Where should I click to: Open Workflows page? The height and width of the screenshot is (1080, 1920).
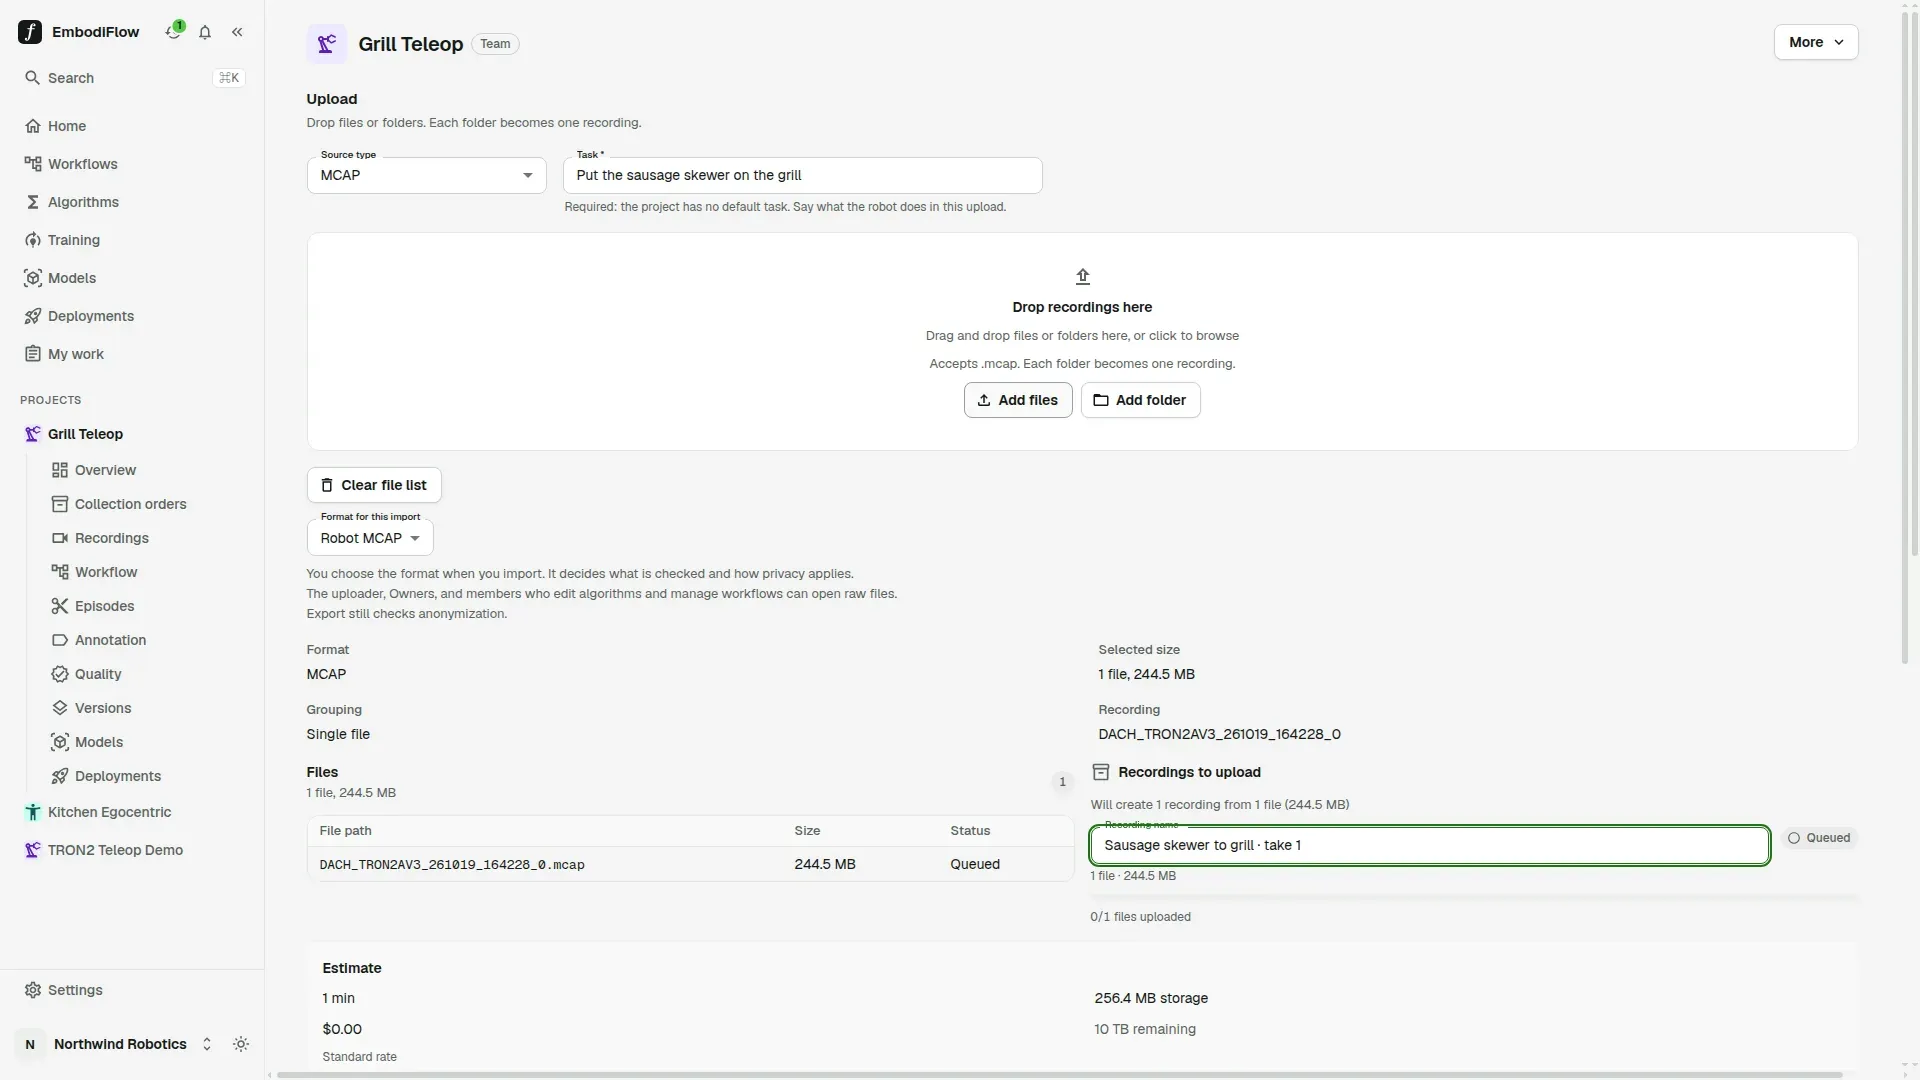(133, 164)
